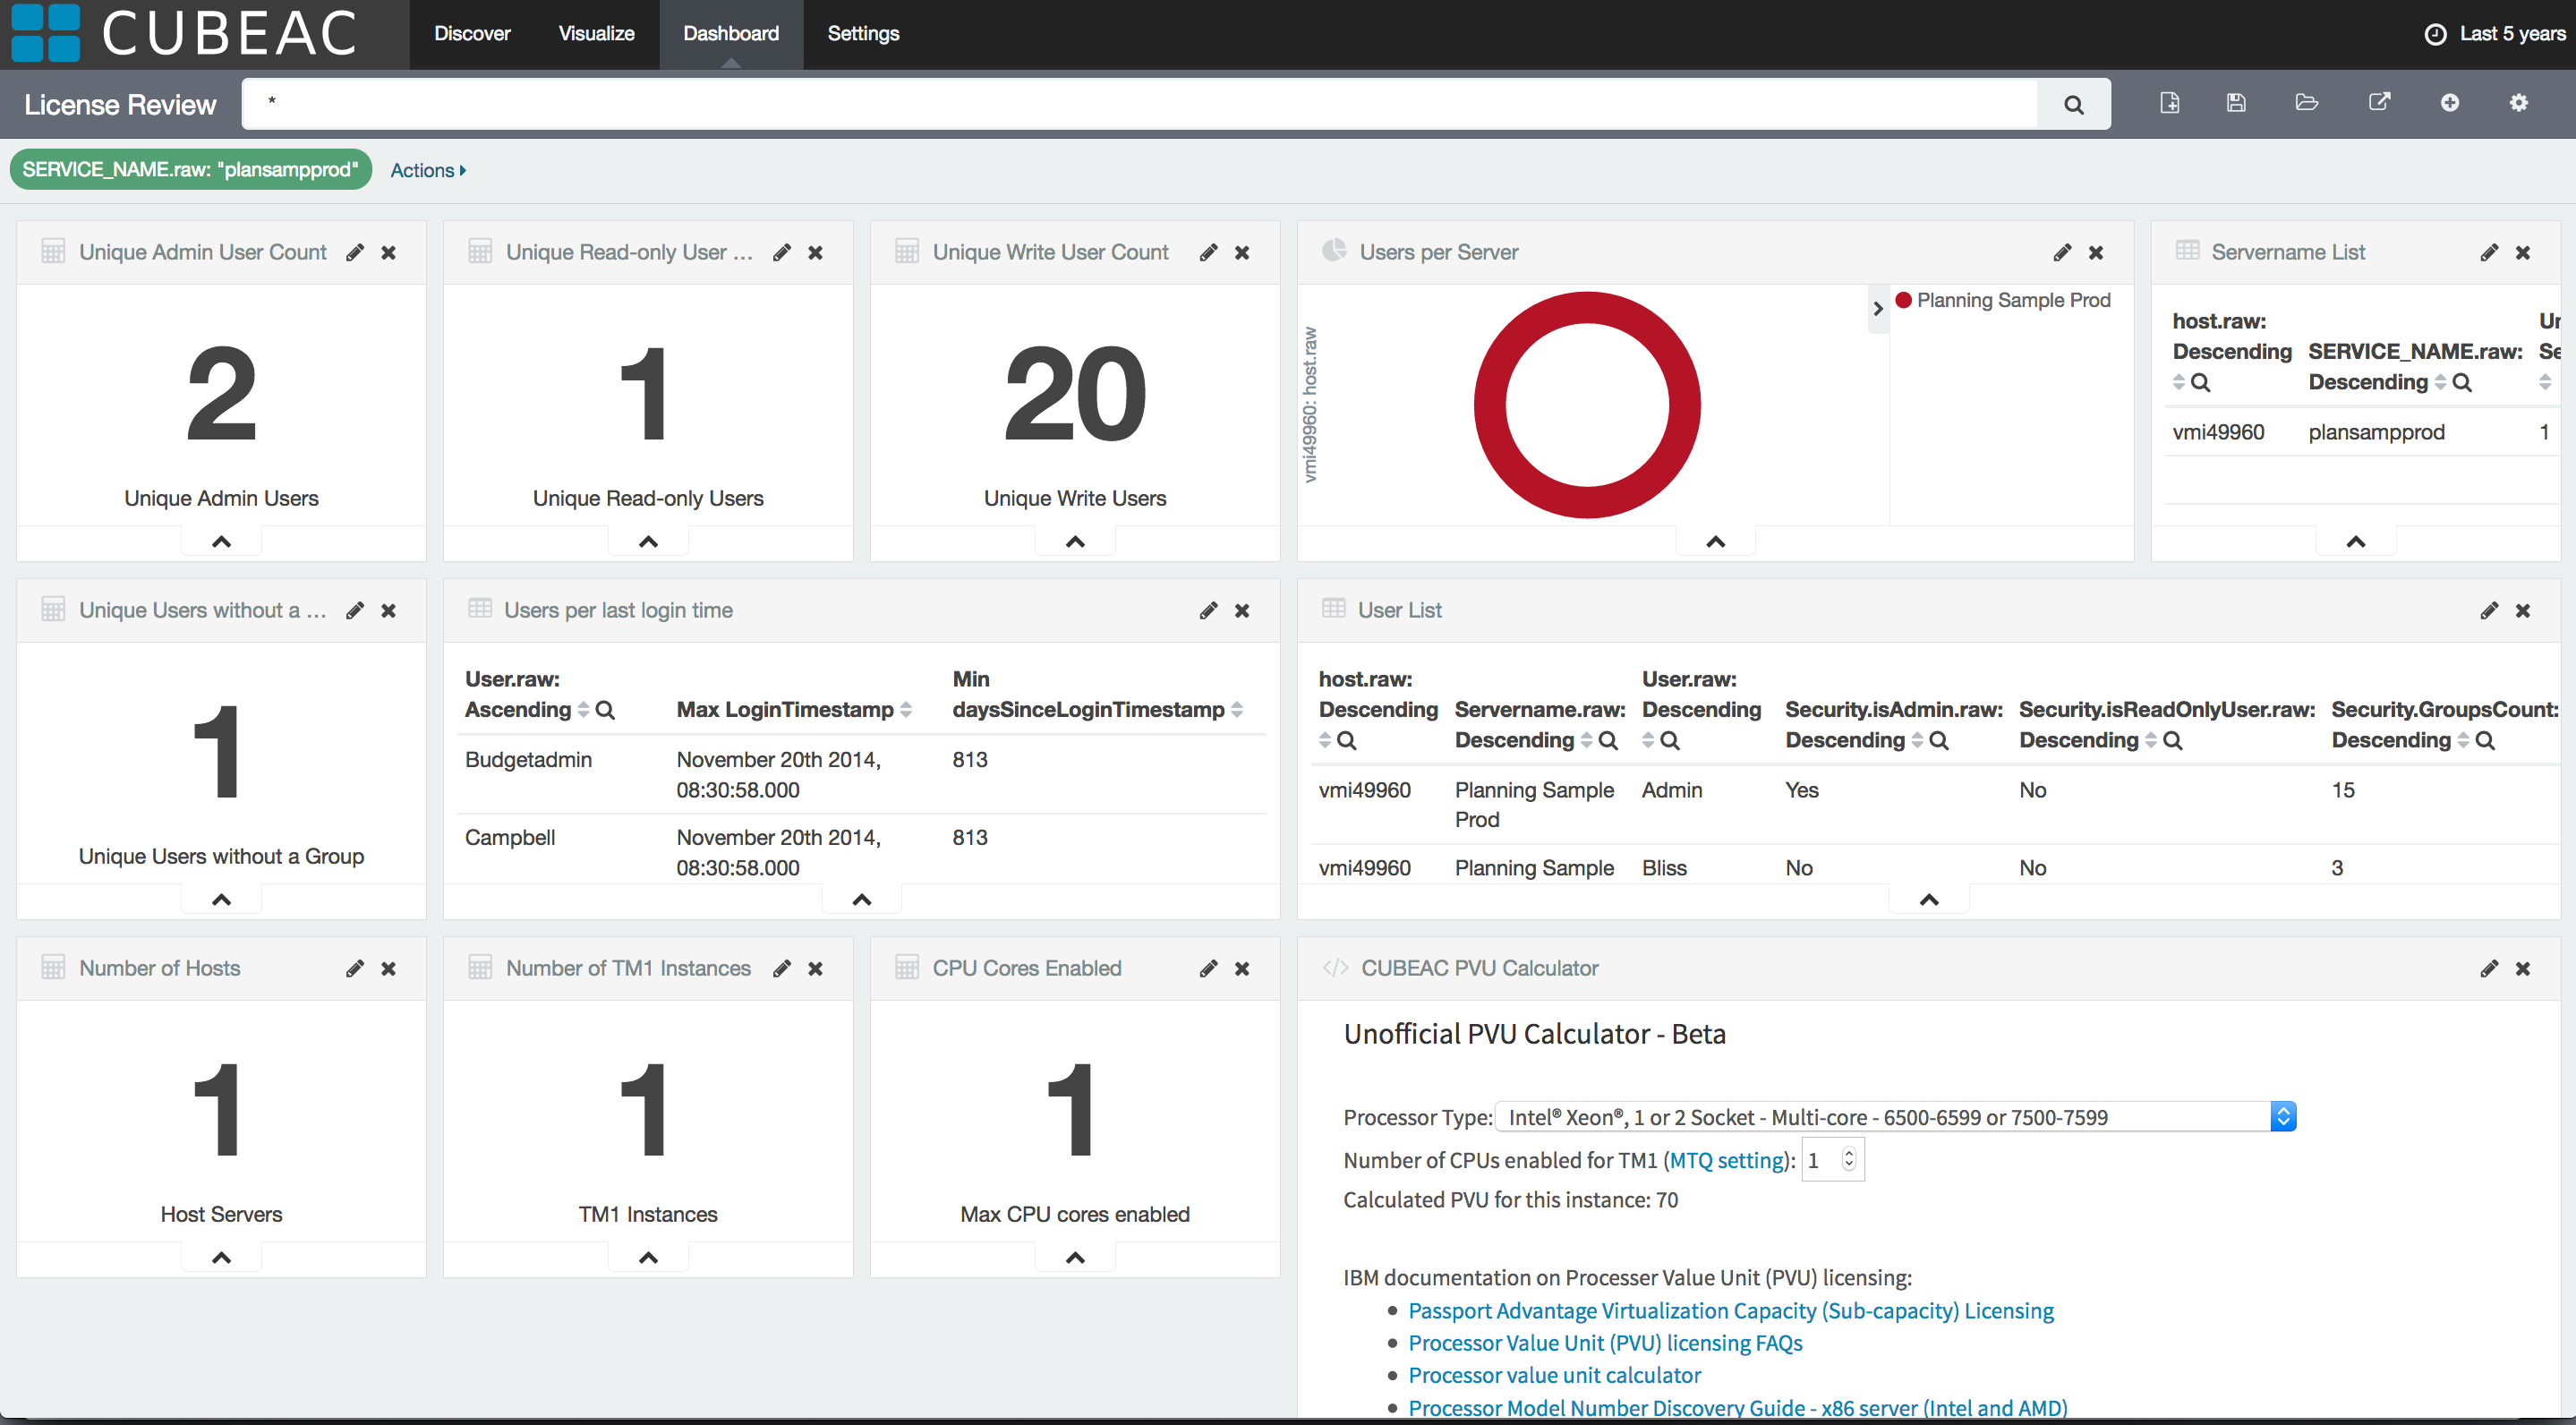Click the dashboard options gear icon
The height and width of the screenshot is (1425, 2576).
coord(2518,103)
